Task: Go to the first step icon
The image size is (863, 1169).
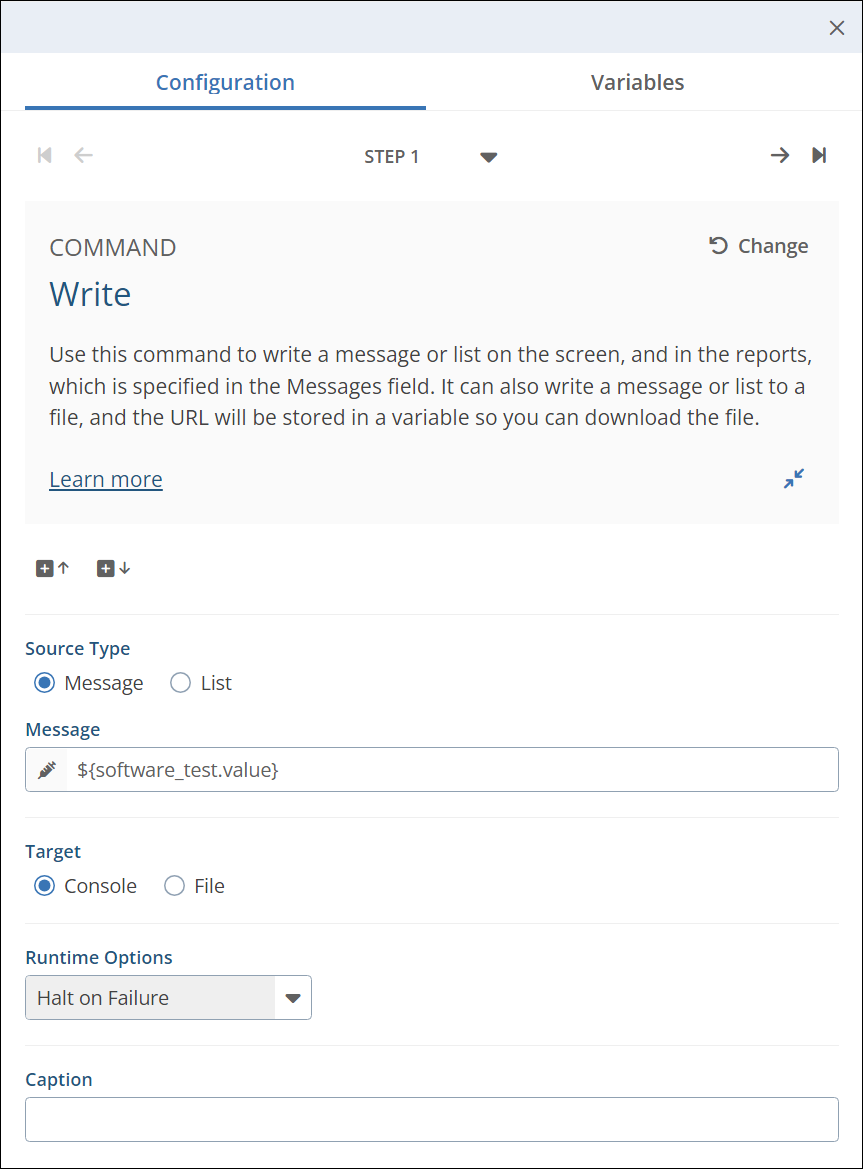Action: click(44, 155)
